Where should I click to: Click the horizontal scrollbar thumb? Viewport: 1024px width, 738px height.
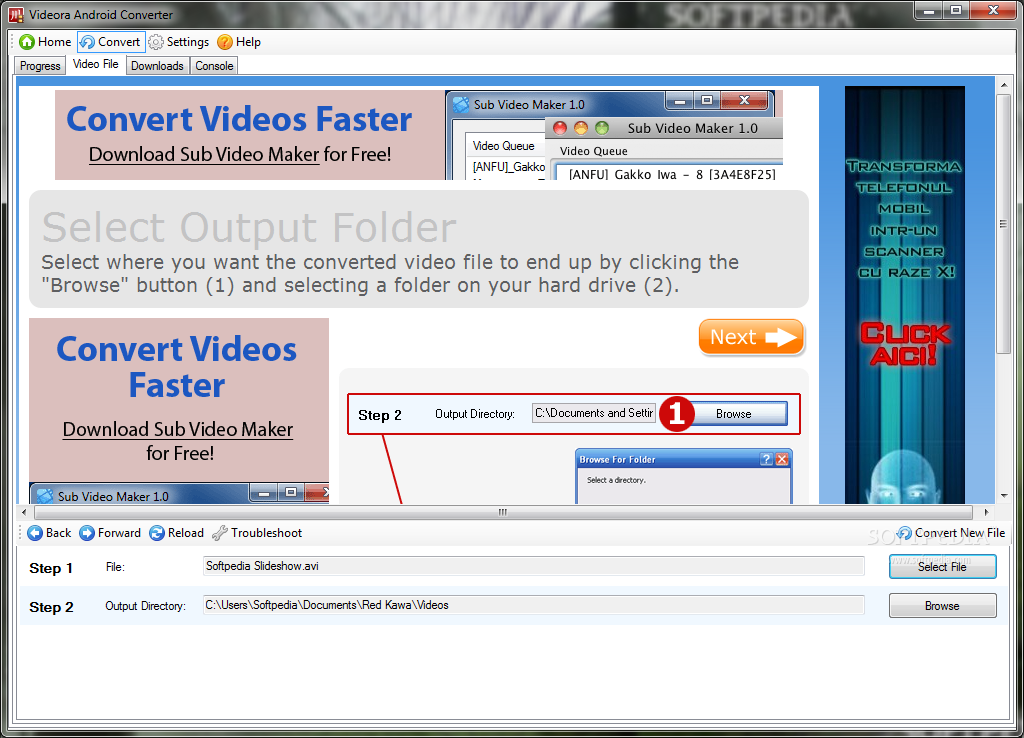pos(503,512)
